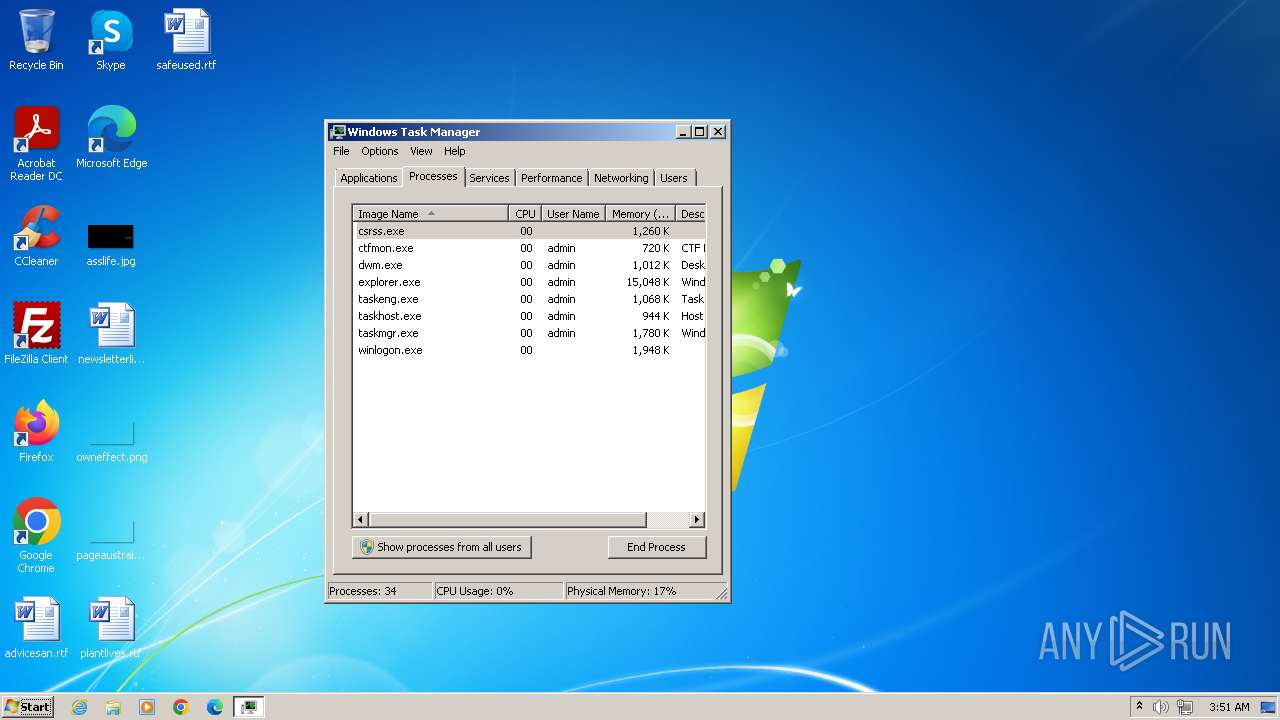Select the taskmgr.exe process row

coord(529,333)
